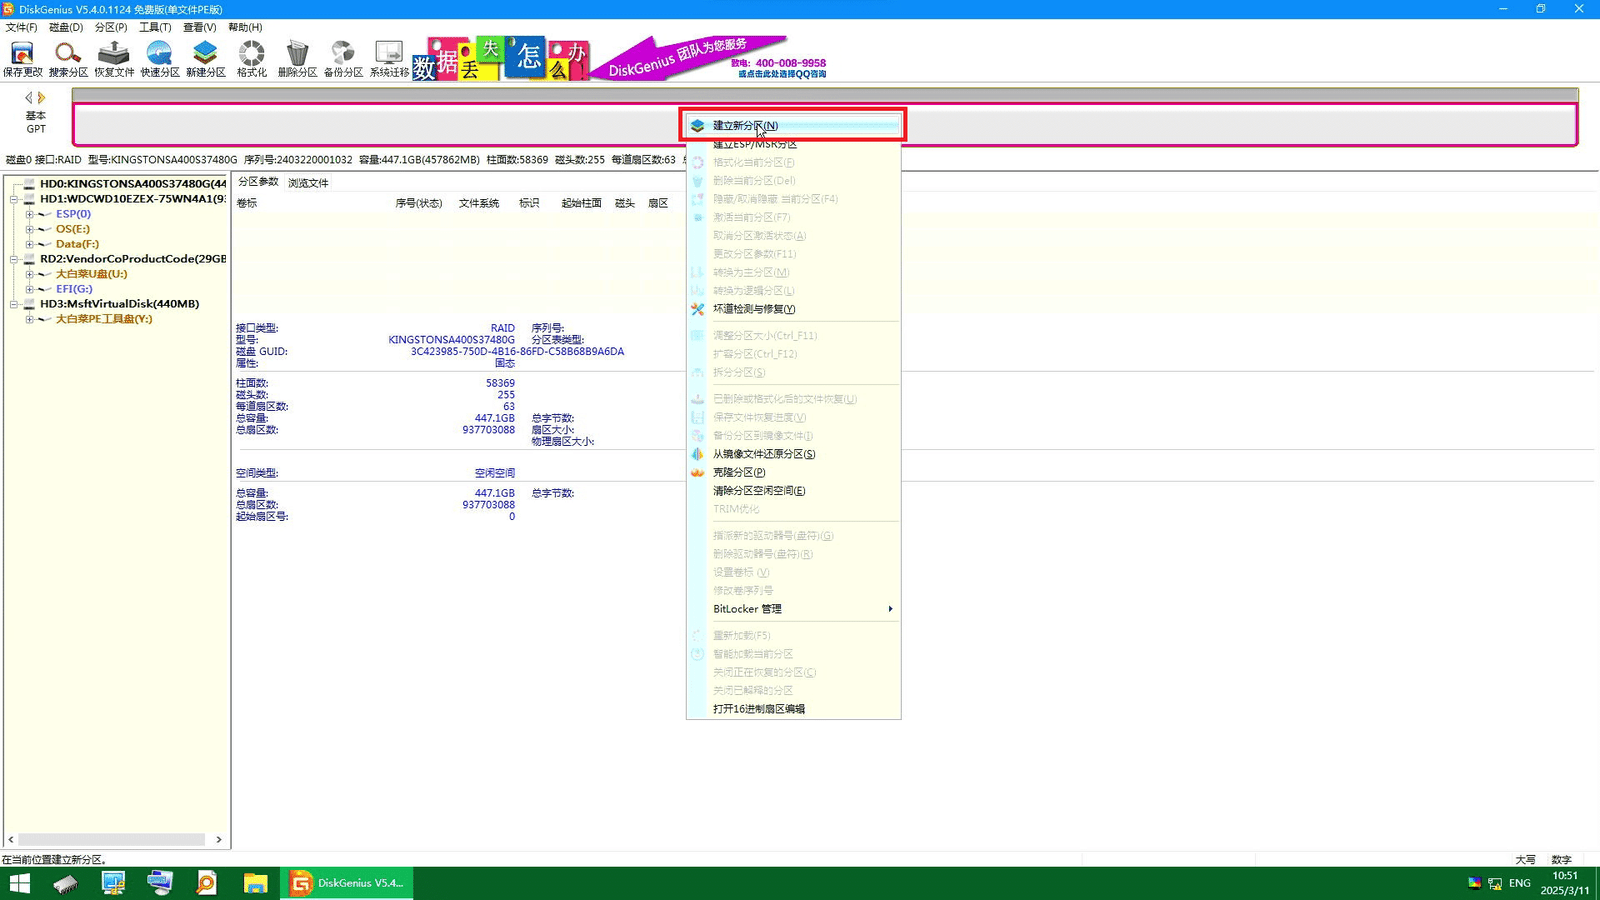Click the 坏道检测与修复 wrench icon in the menu
1600x900 pixels.
[698, 309]
